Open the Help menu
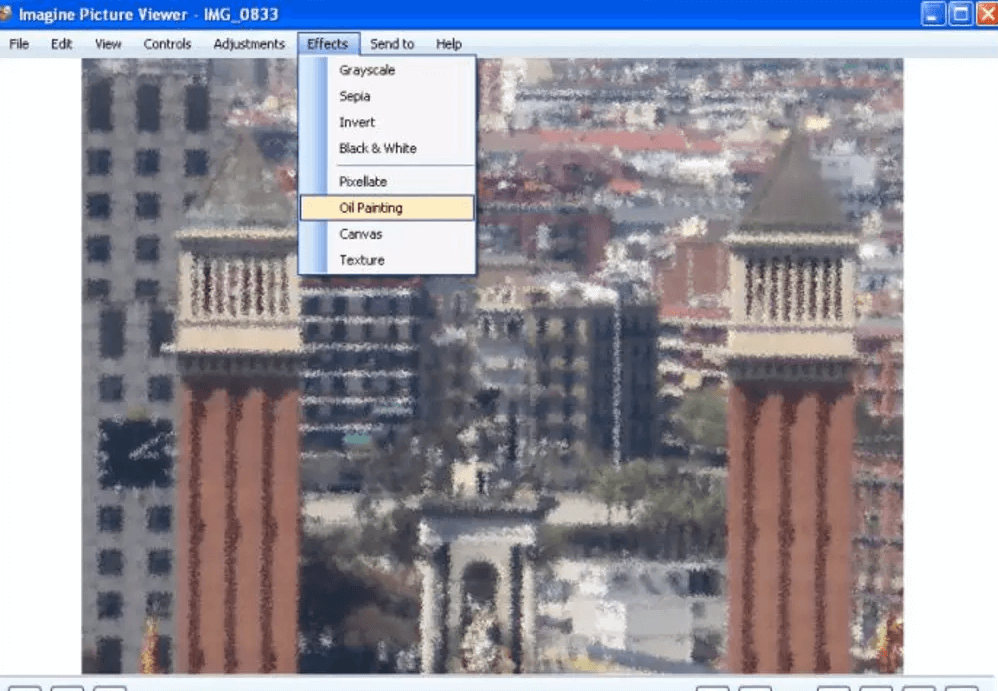Image resolution: width=998 pixels, height=691 pixels. (449, 44)
